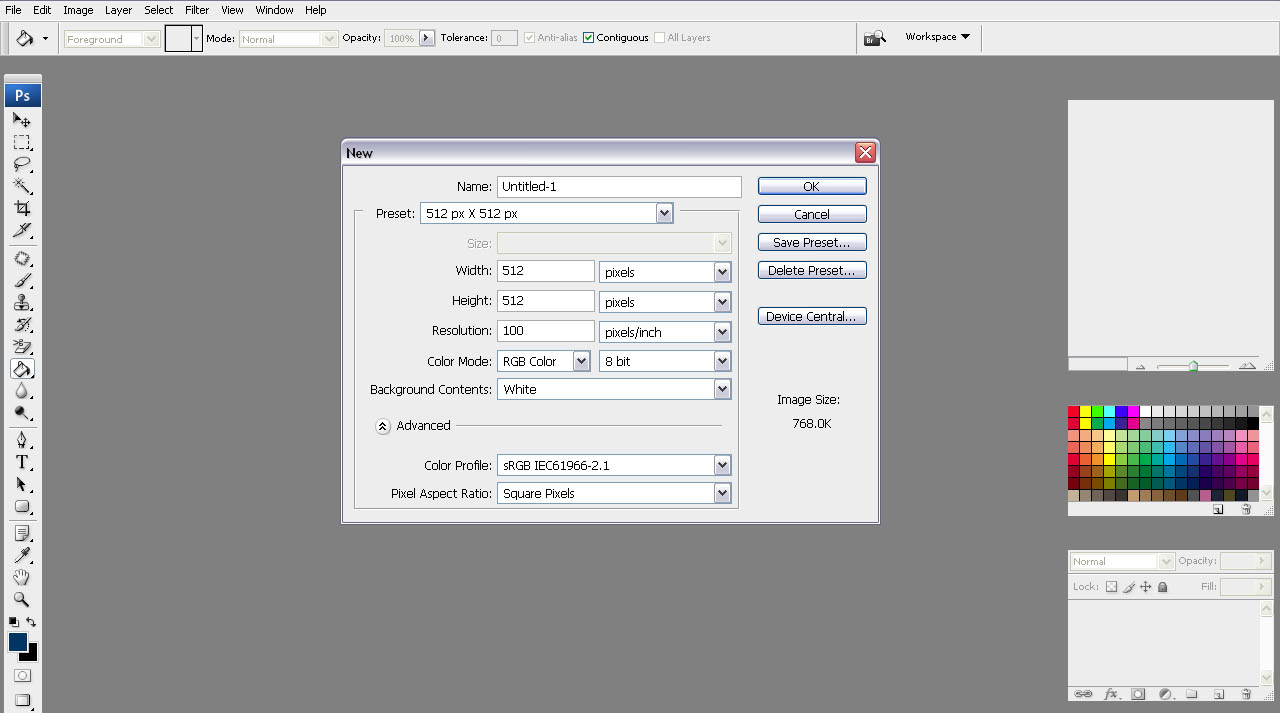The height and width of the screenshot is (713, 1280).
Task: Select the Slice tool
Action: (x=22, y=230)
